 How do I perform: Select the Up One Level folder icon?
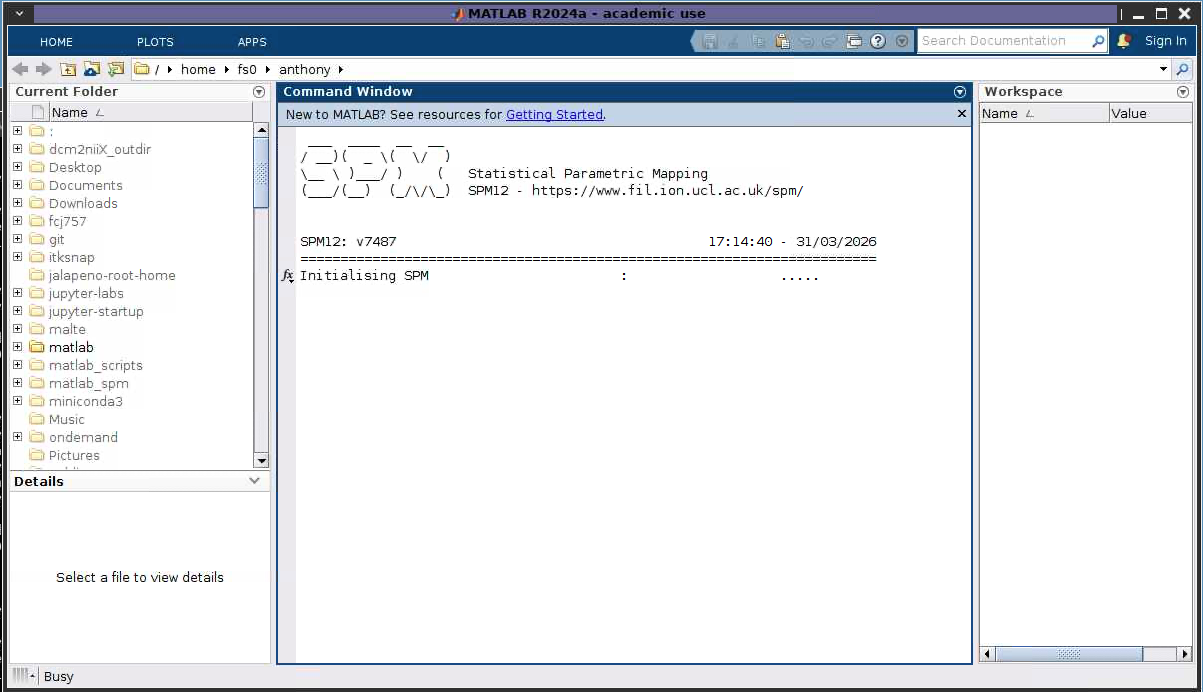coord(69,69)
